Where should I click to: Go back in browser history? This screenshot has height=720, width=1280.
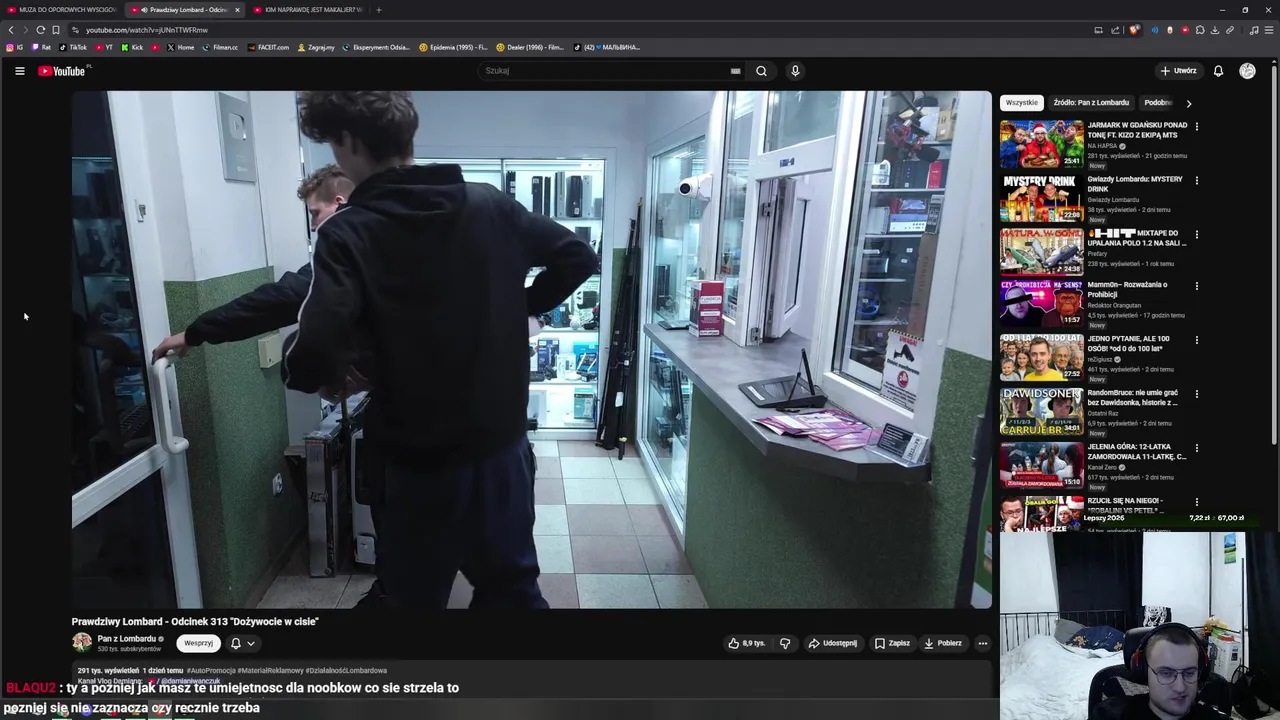(11, 30)
